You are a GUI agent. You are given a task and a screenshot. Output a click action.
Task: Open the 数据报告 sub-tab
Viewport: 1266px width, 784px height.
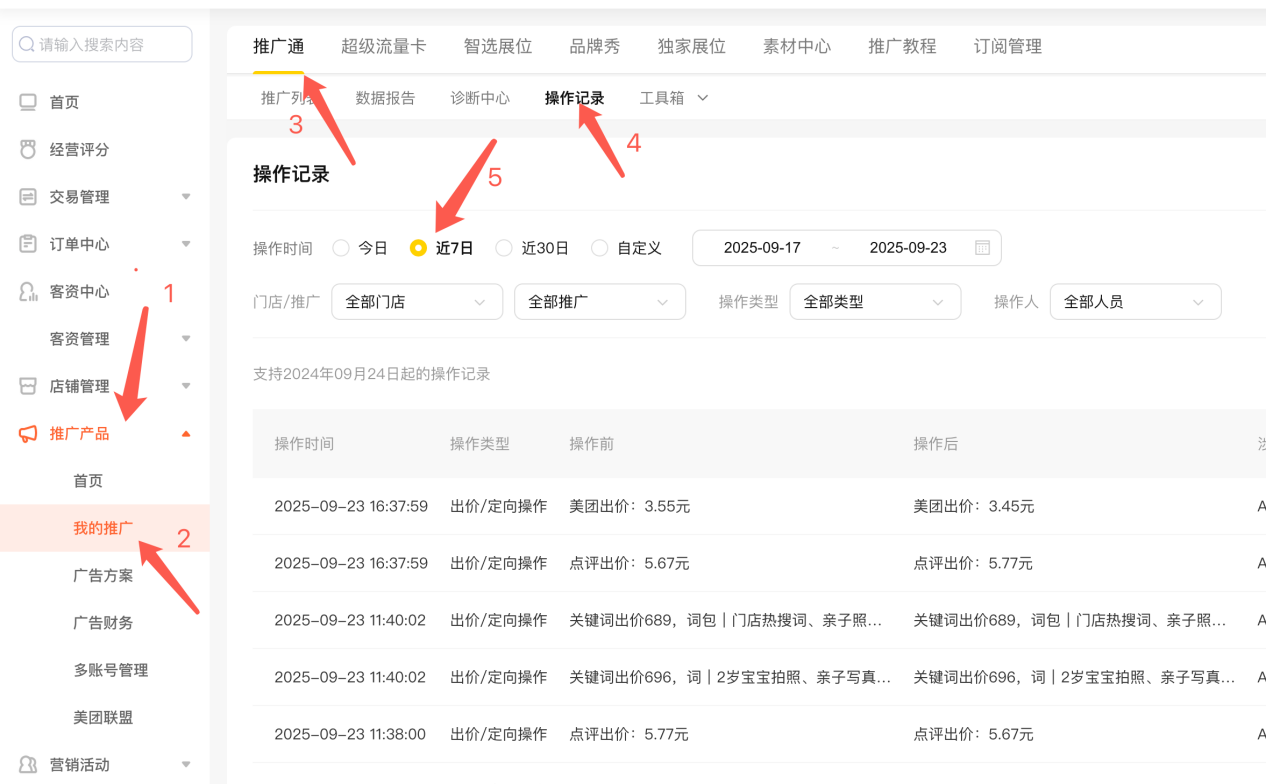pos(385,98)
